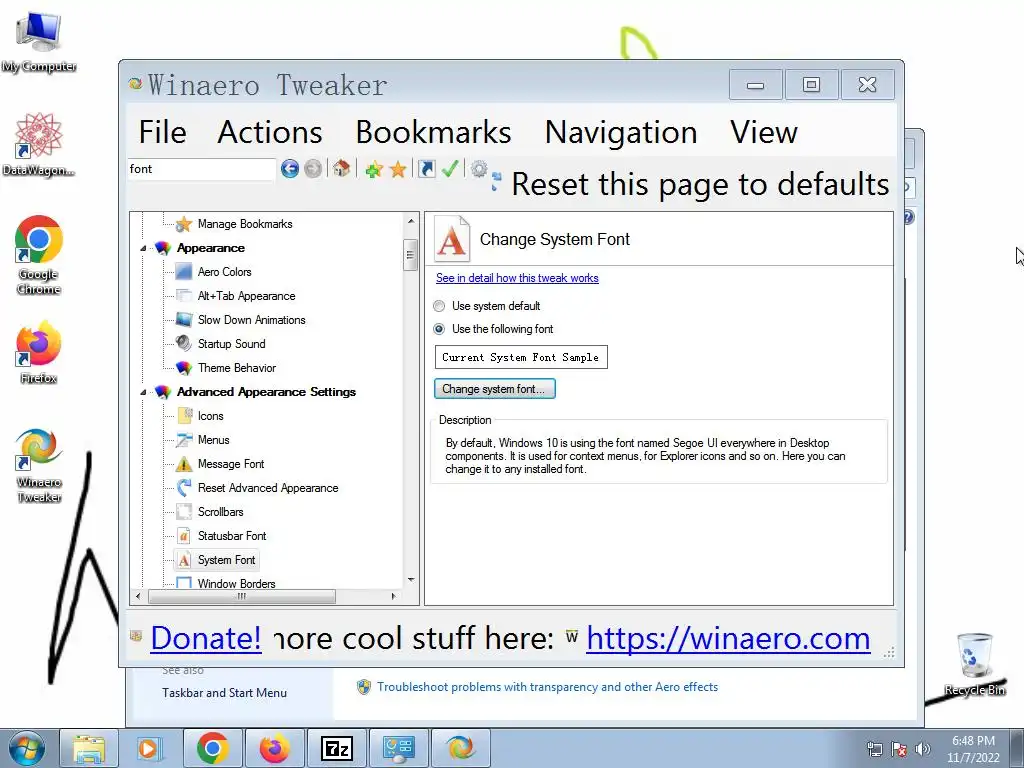Open My Computer desktop icon
Image resolution: width=1024 pixels, height=768 pixels.
tap(39, 42)
